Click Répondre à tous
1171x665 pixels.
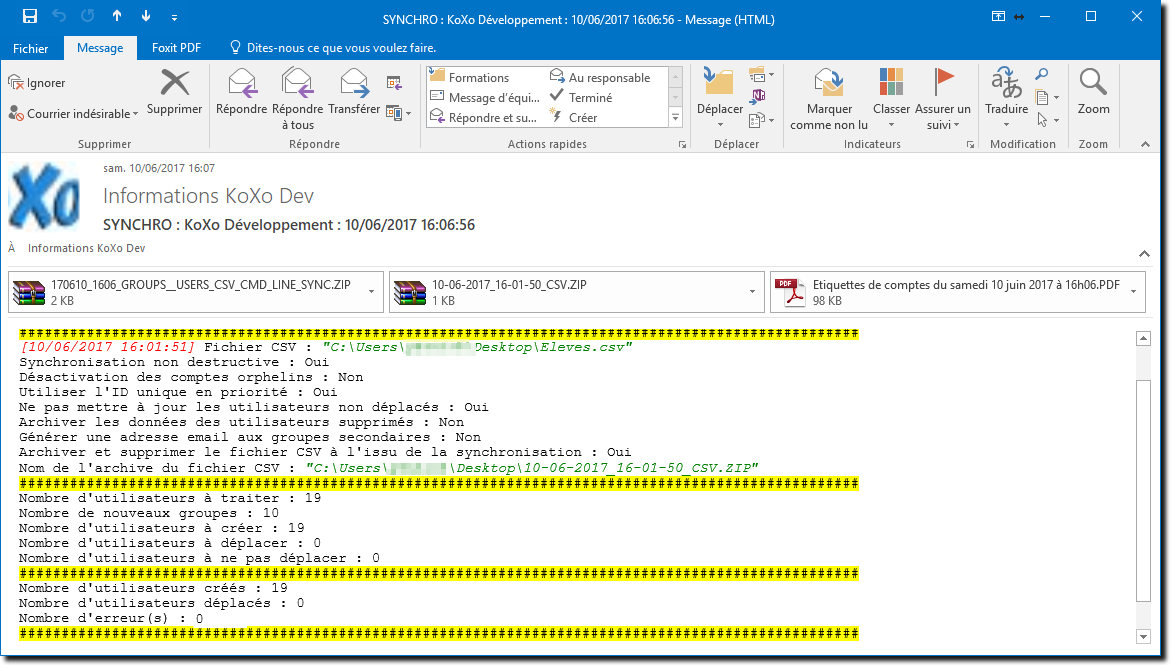297,99
